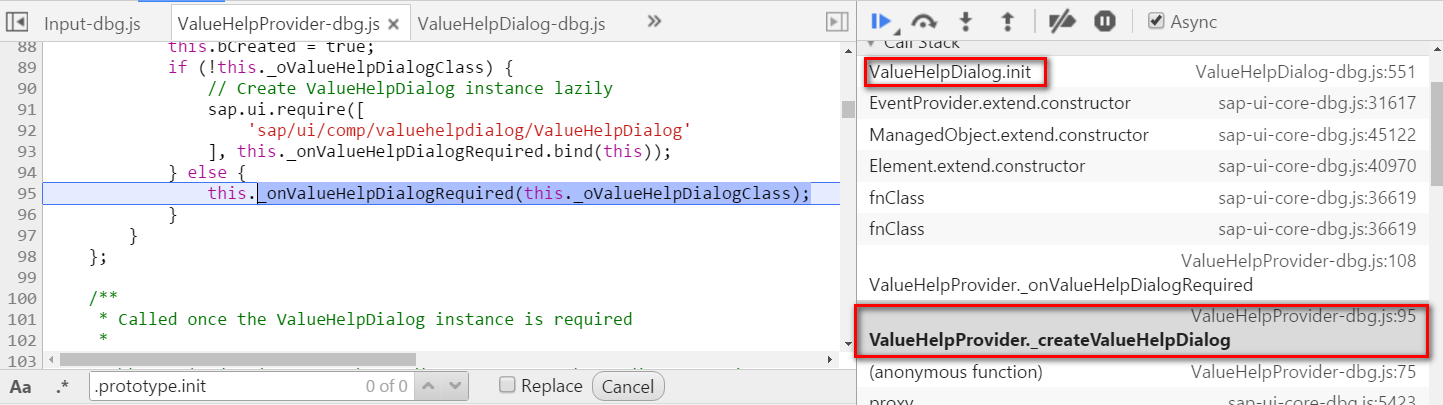The width and height of the screenshot is (1443, 405).
Task: Open sap-ui-core-dbg.js:31617 source link
Action: (x=1317, y=103)
